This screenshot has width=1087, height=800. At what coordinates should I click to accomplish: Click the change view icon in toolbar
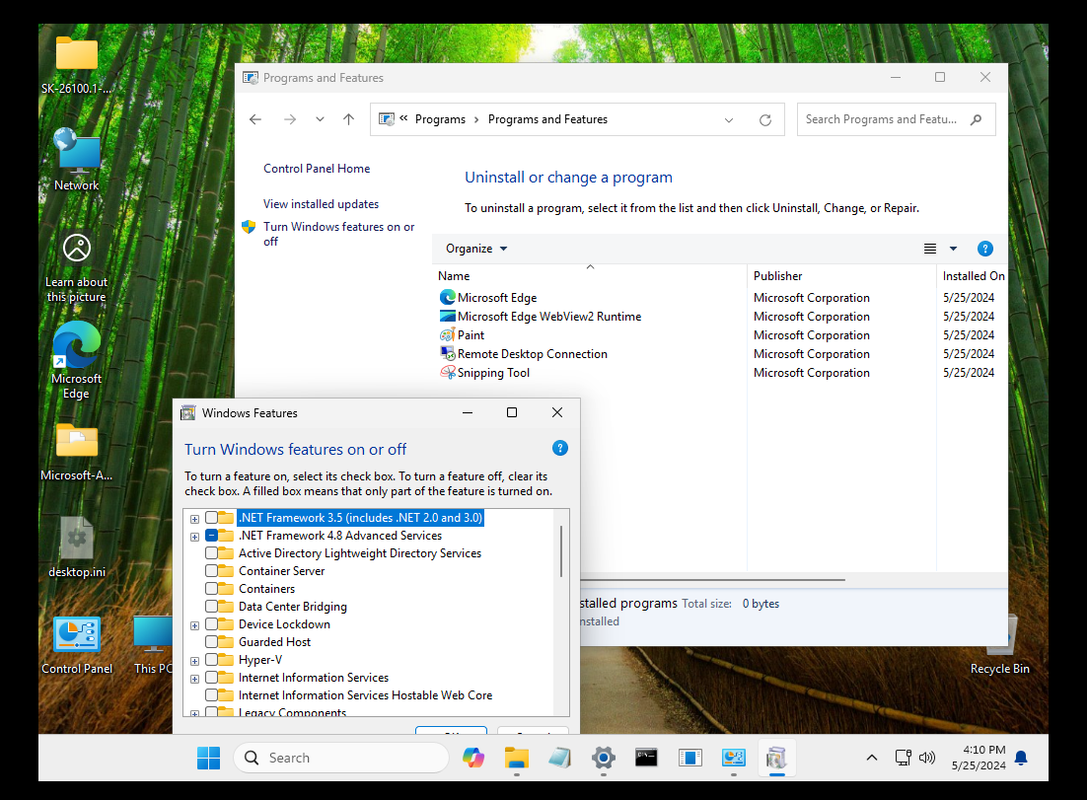(930, 248)
